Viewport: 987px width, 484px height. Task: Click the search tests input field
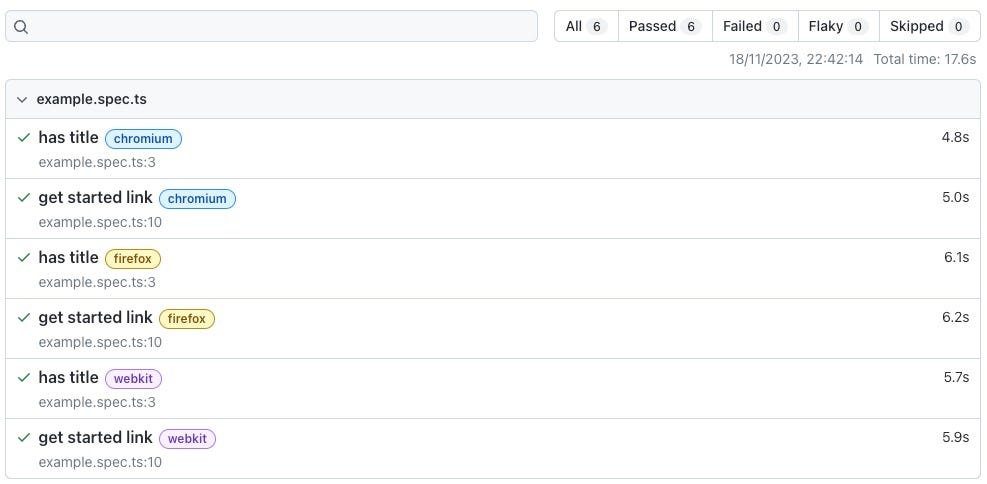coord(271,26)
